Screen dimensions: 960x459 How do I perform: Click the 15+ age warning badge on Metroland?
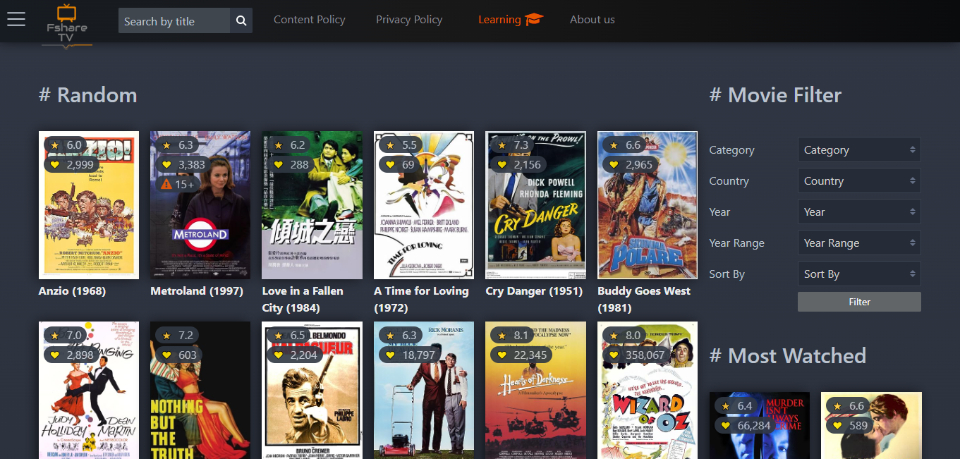point(178,184)
